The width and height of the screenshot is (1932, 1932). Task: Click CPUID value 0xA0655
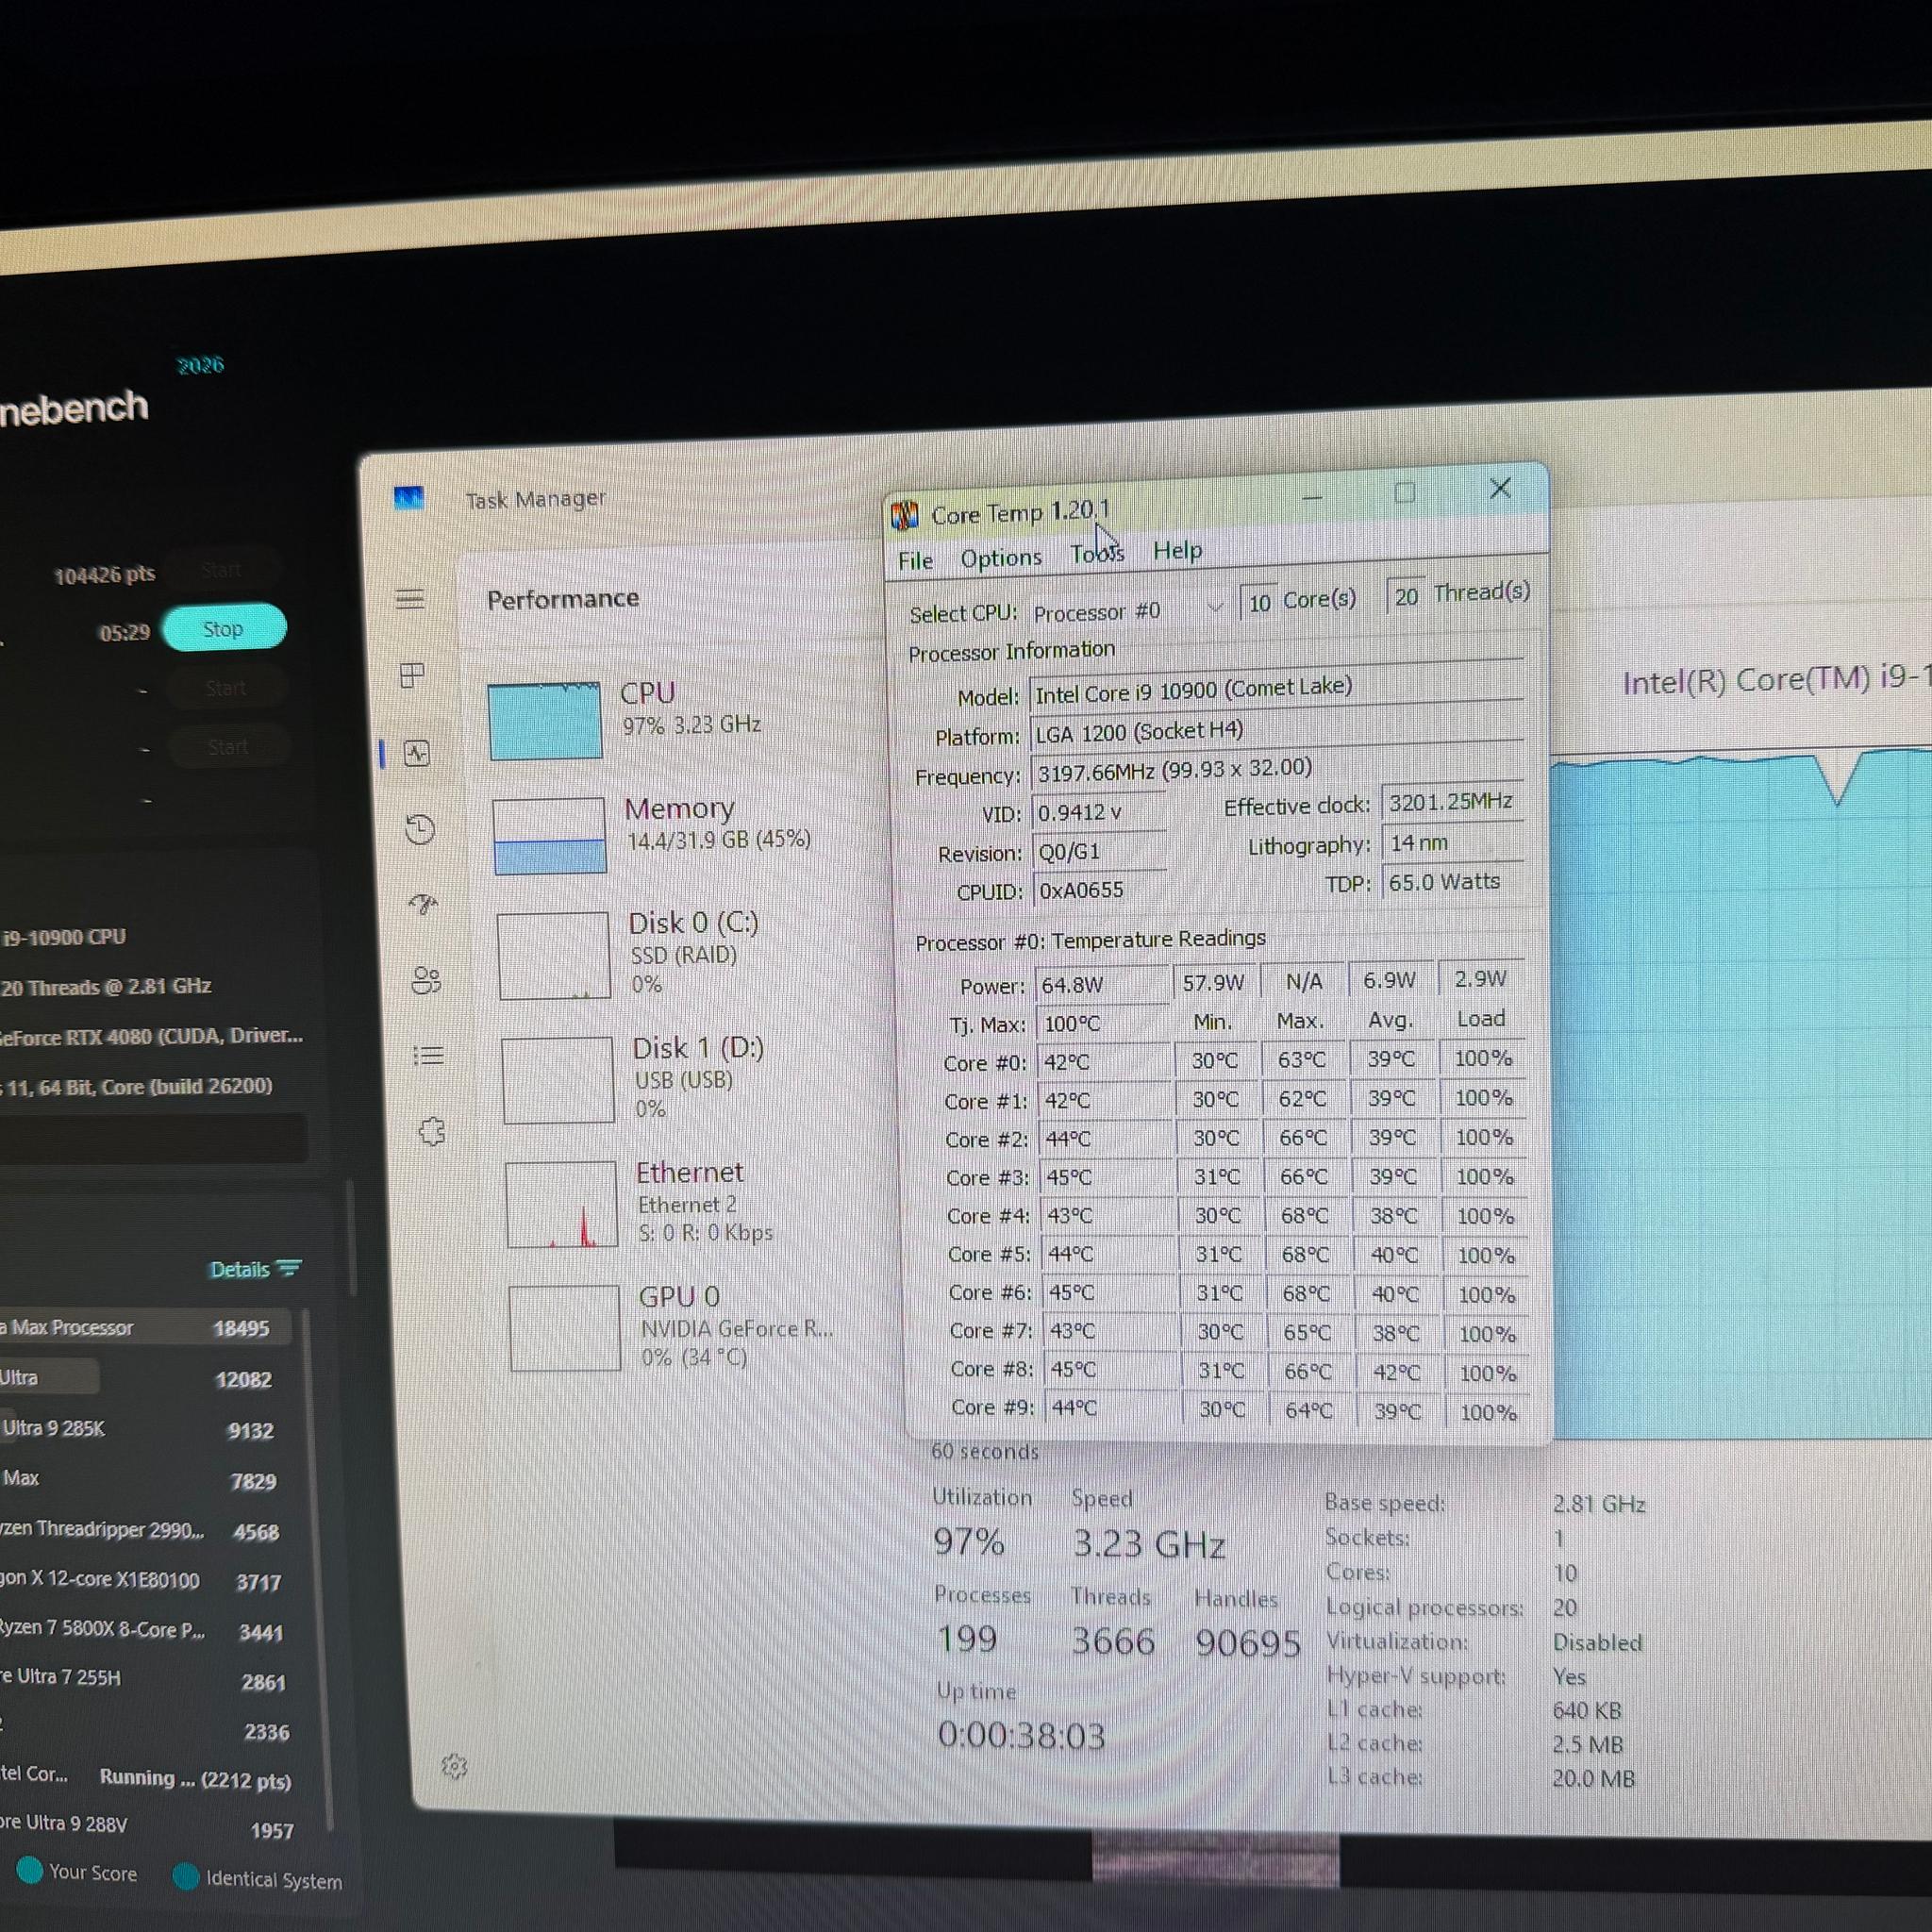click(x=1100, y=889)
